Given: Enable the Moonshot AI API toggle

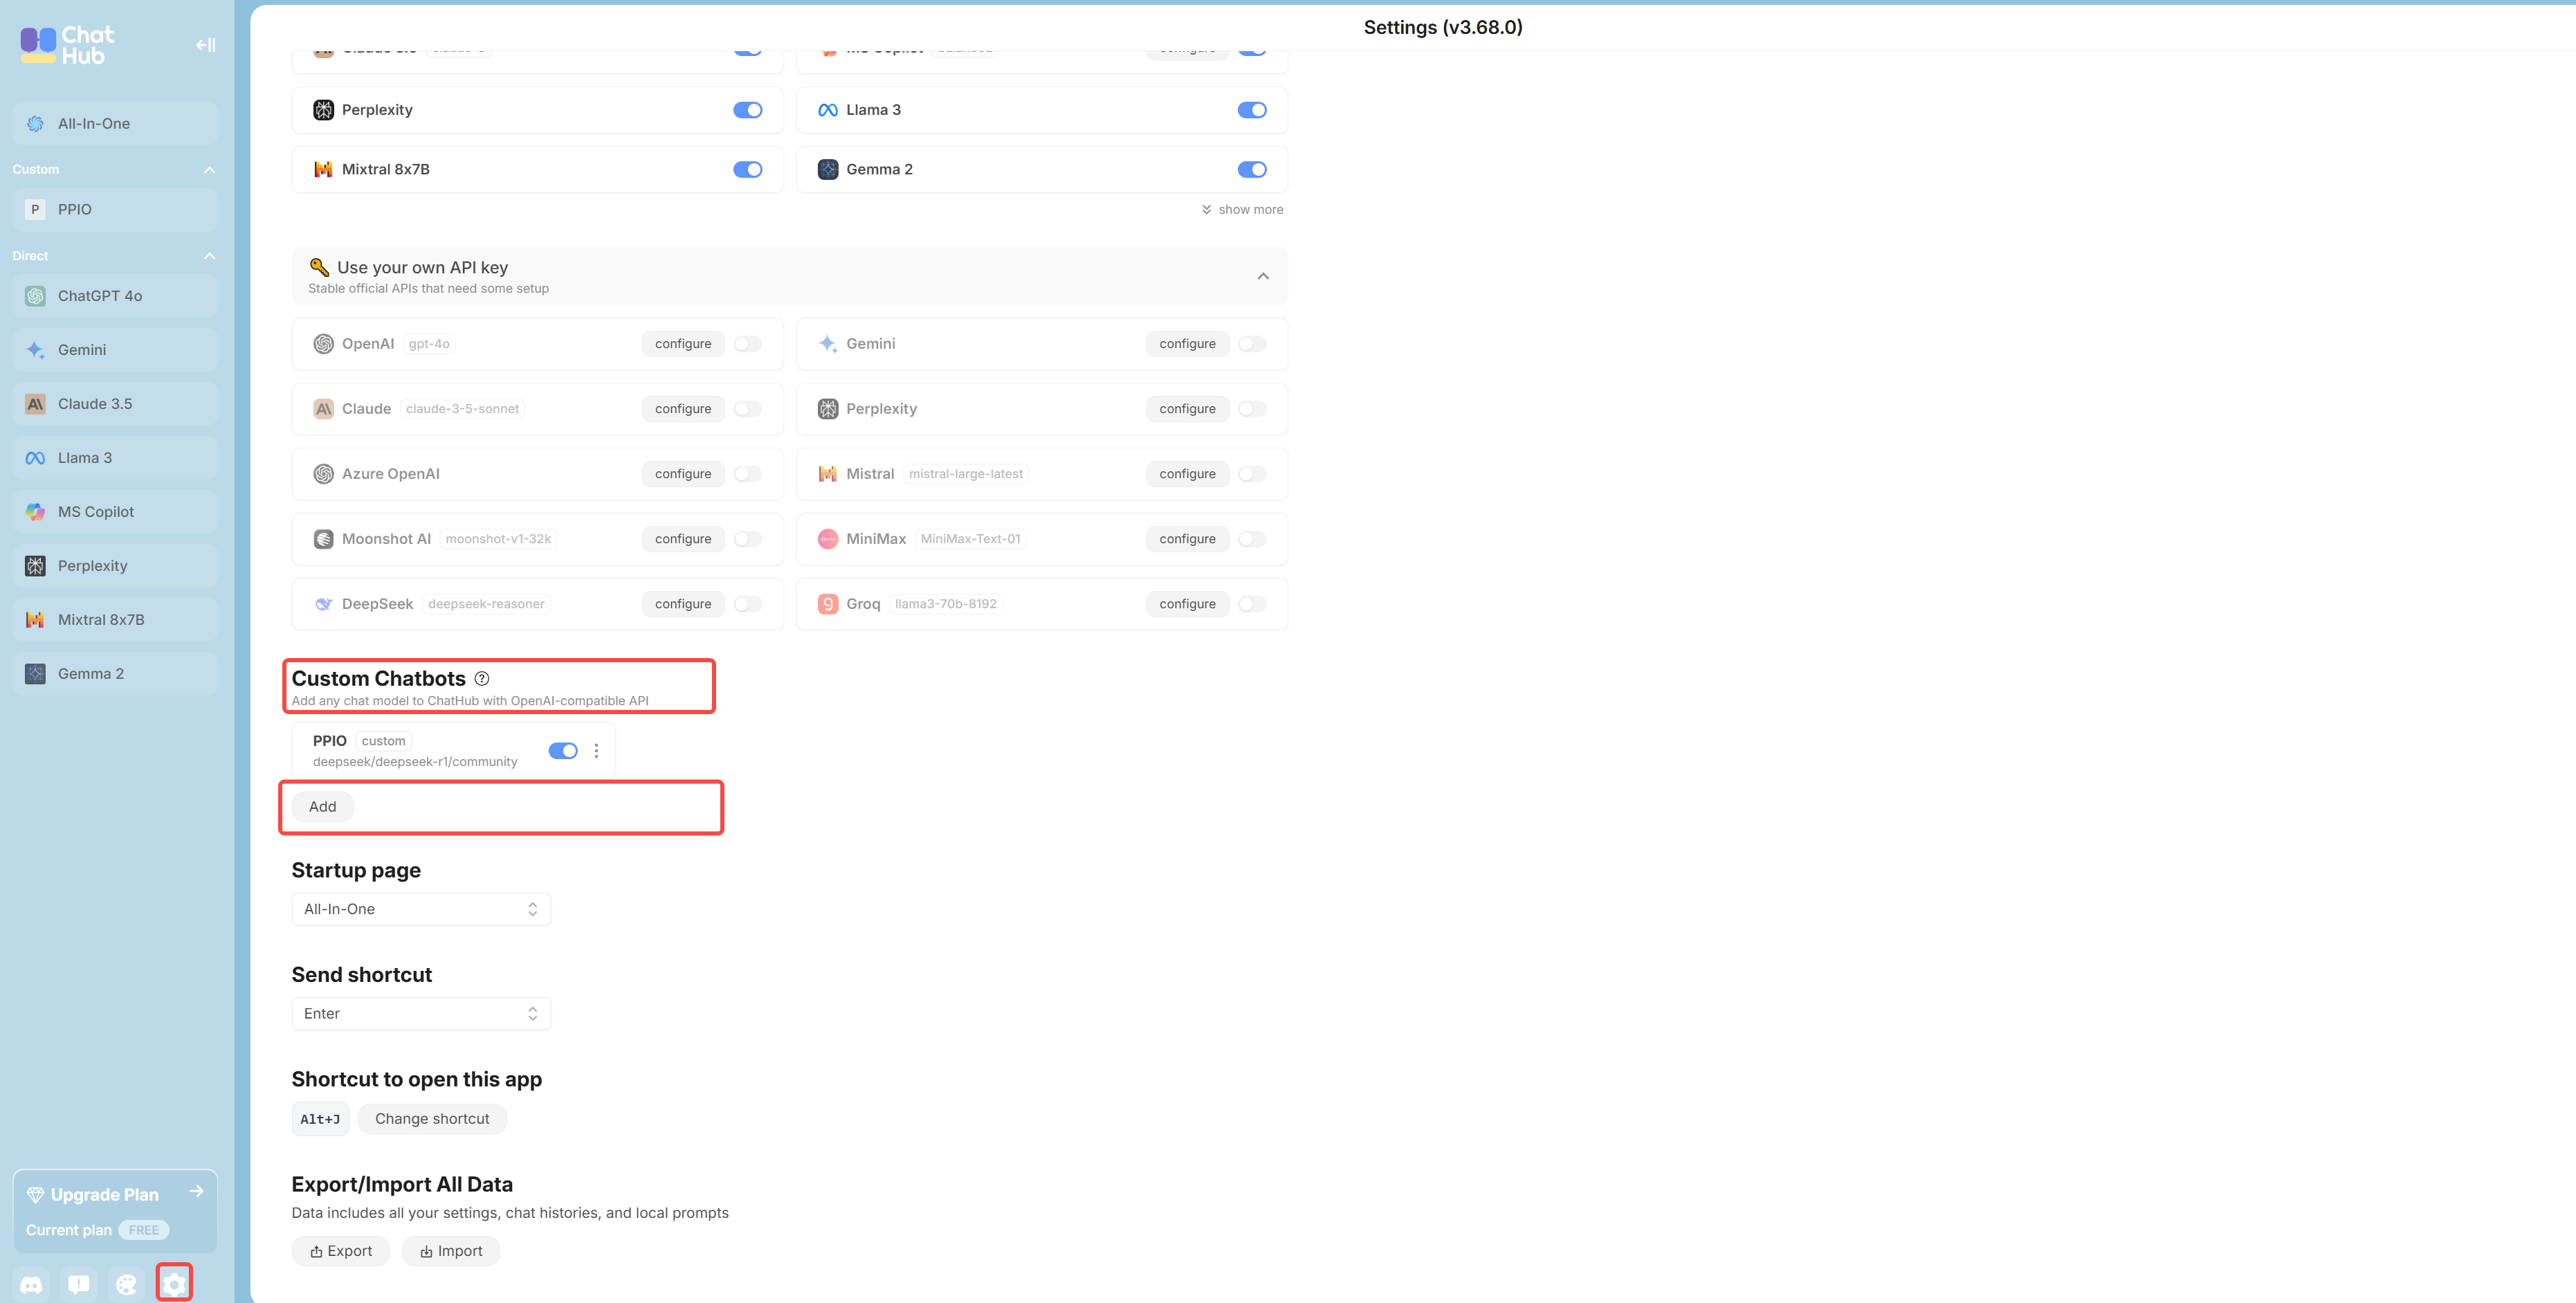Looking at the screenshot, I should coord(747,539).
